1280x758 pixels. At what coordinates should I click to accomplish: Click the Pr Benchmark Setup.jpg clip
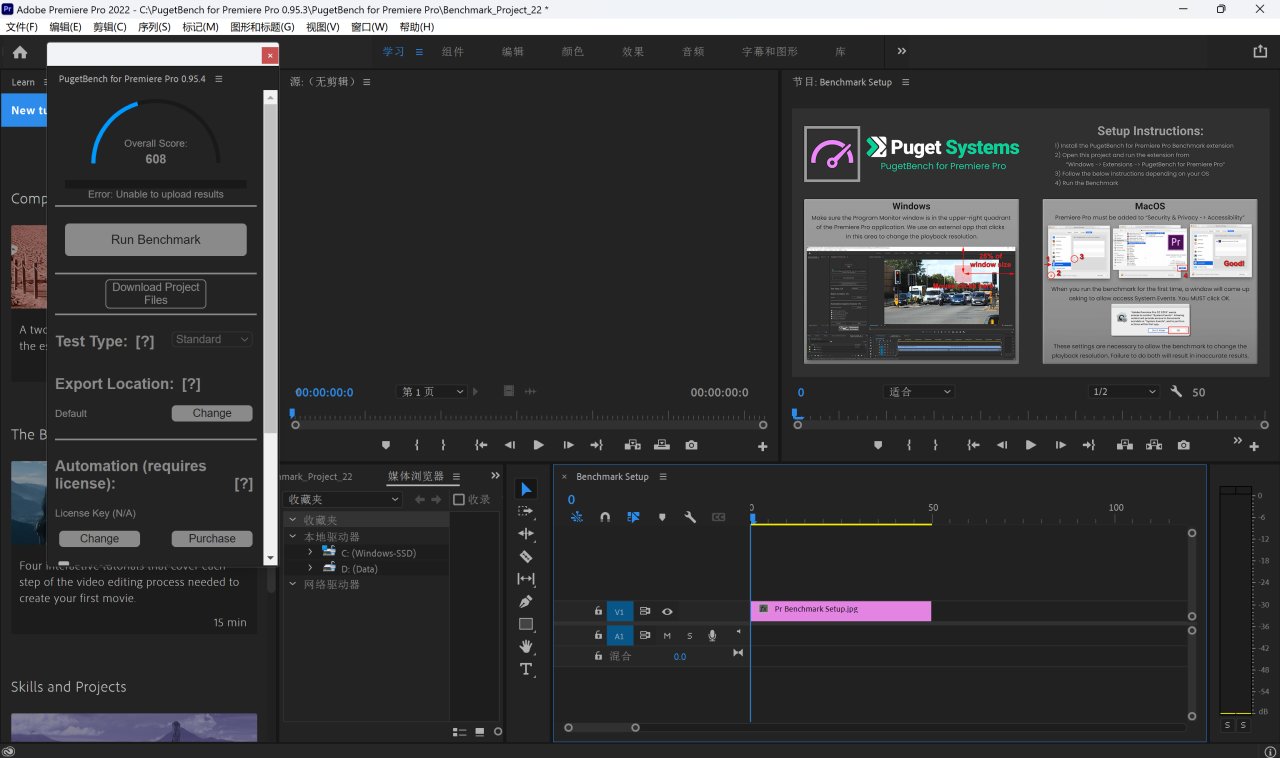click(x=840, y=609)
